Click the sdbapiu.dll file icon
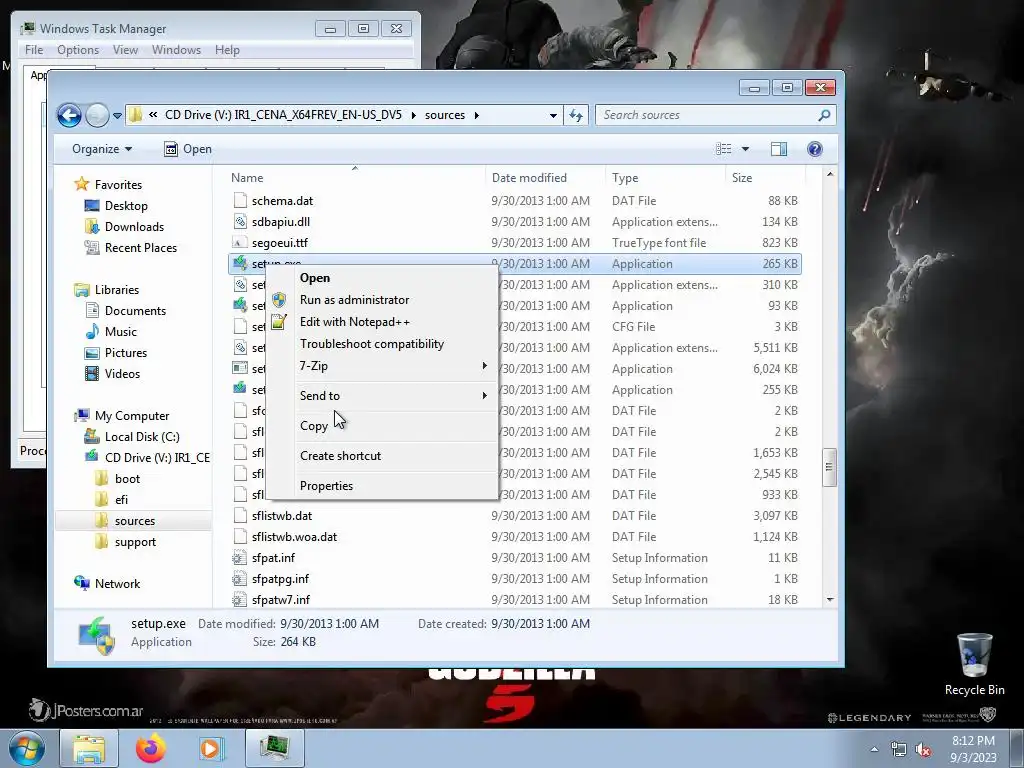Image resolution: width=1024 pixels, height=768 pixels. click(x=240, y=222)
